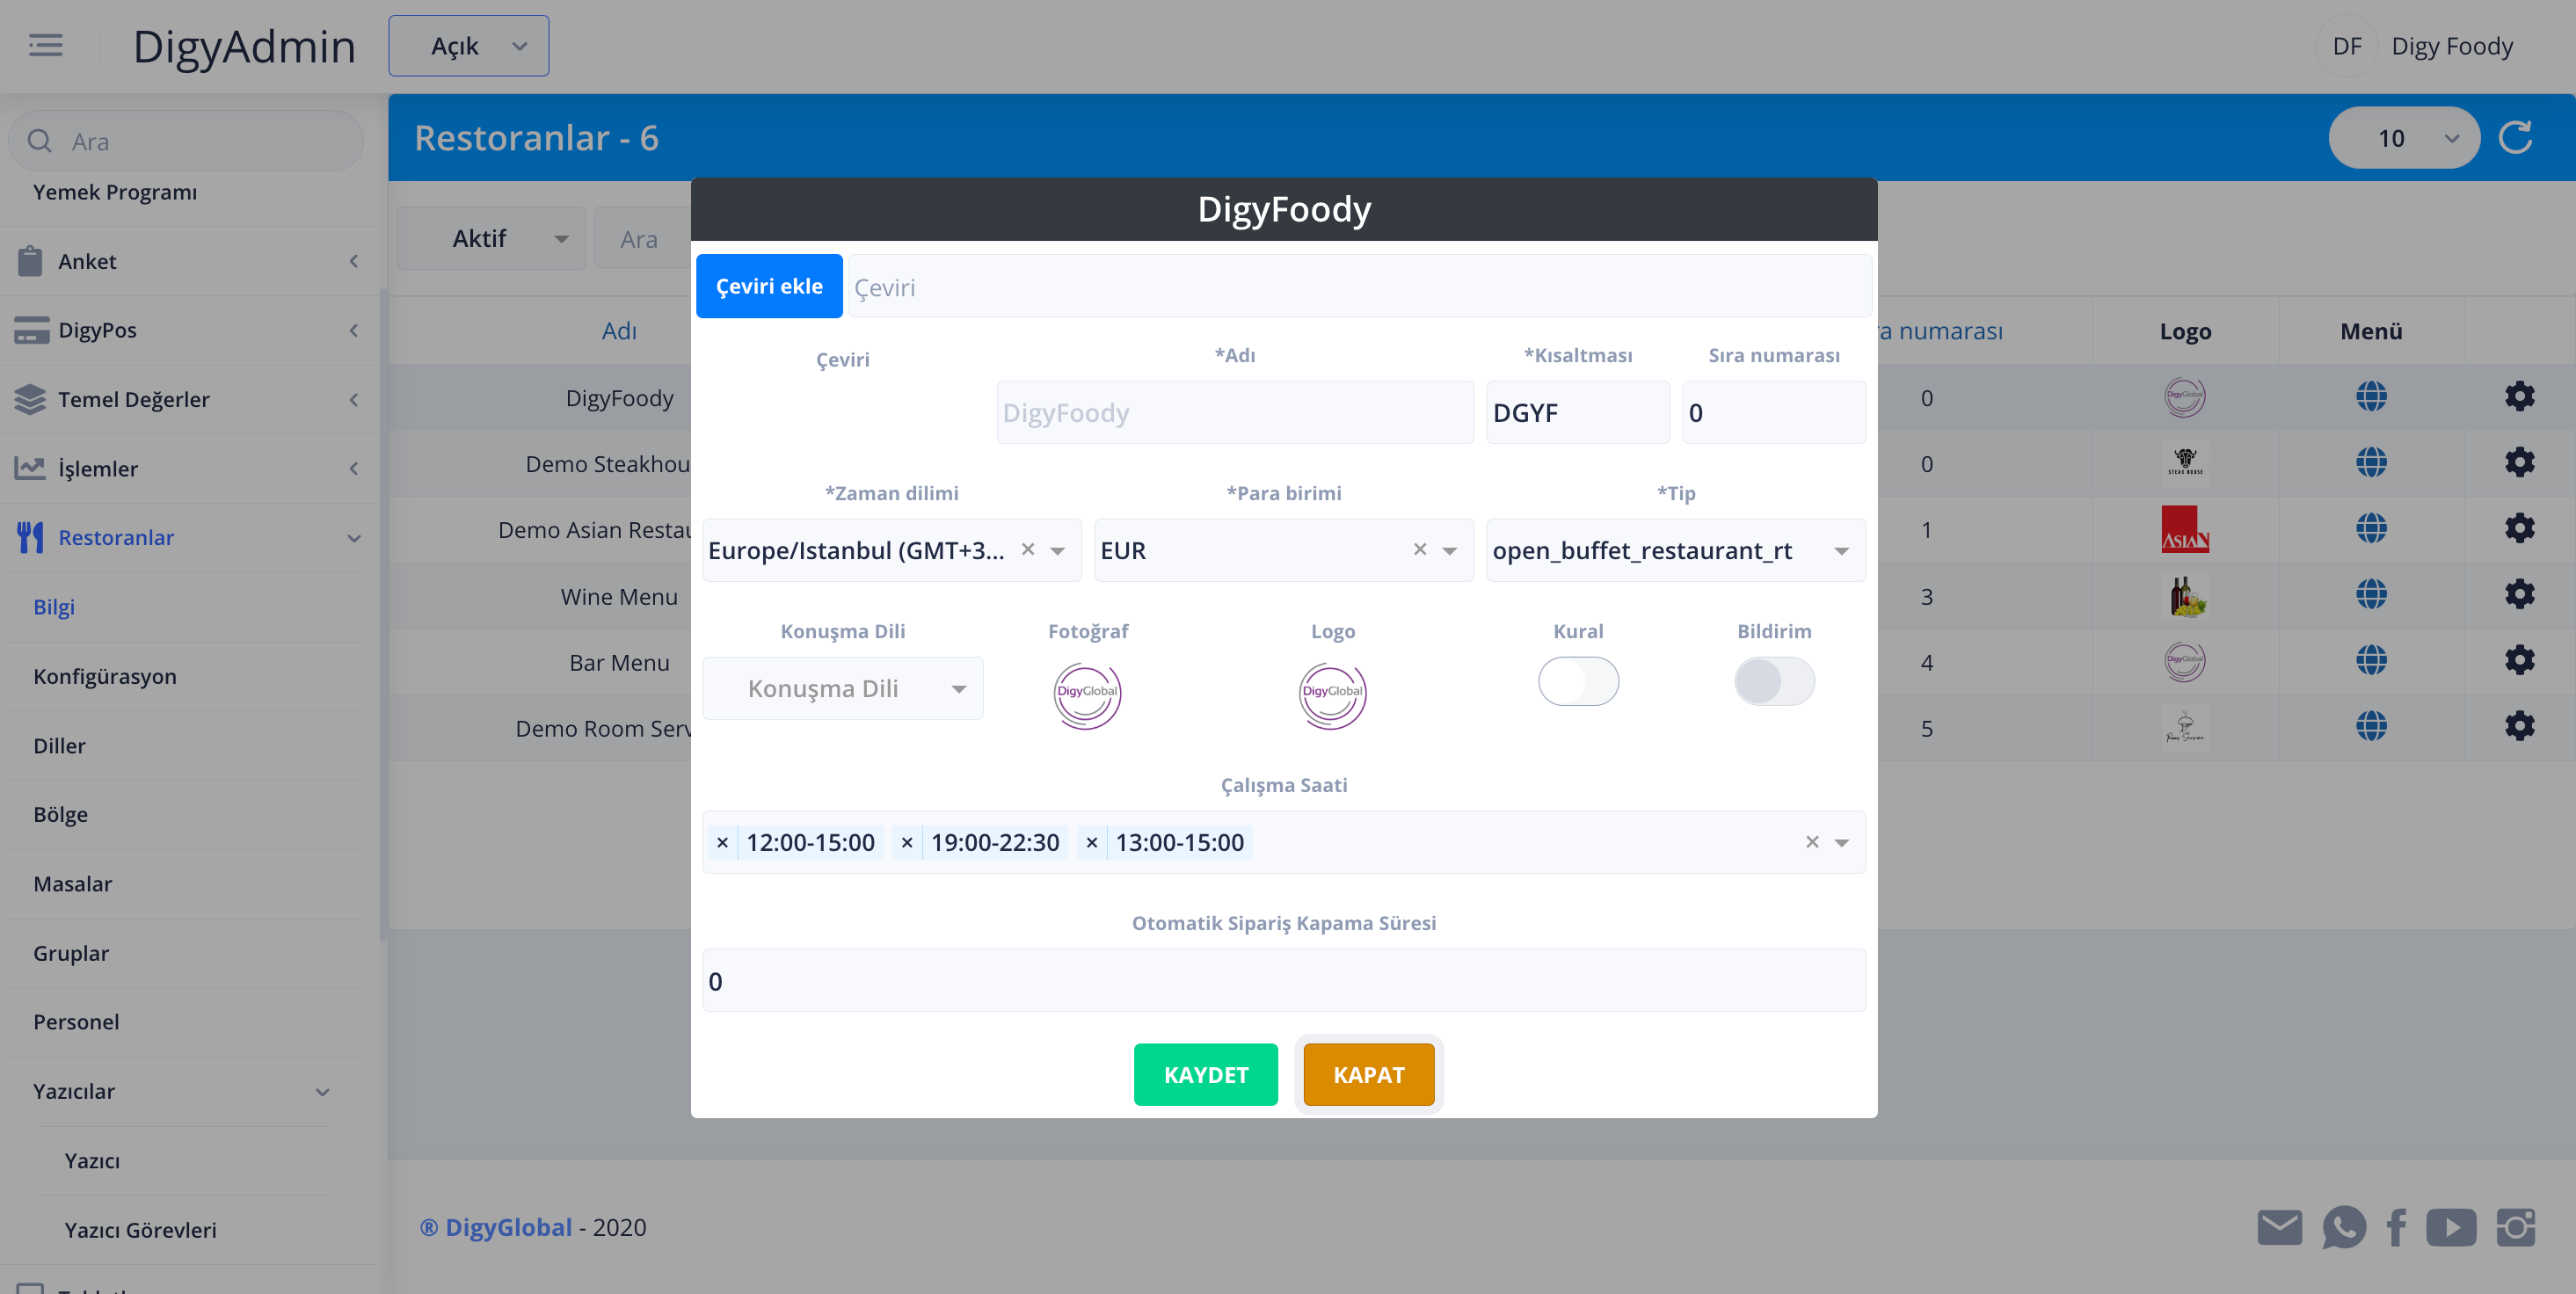Open the WhatsApp icon in footer

(x=2343, y=1227)
